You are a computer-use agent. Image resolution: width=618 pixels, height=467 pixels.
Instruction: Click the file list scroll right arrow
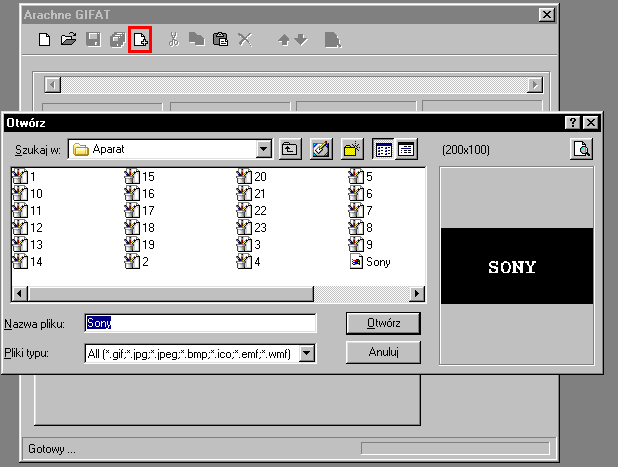point(417,294)
